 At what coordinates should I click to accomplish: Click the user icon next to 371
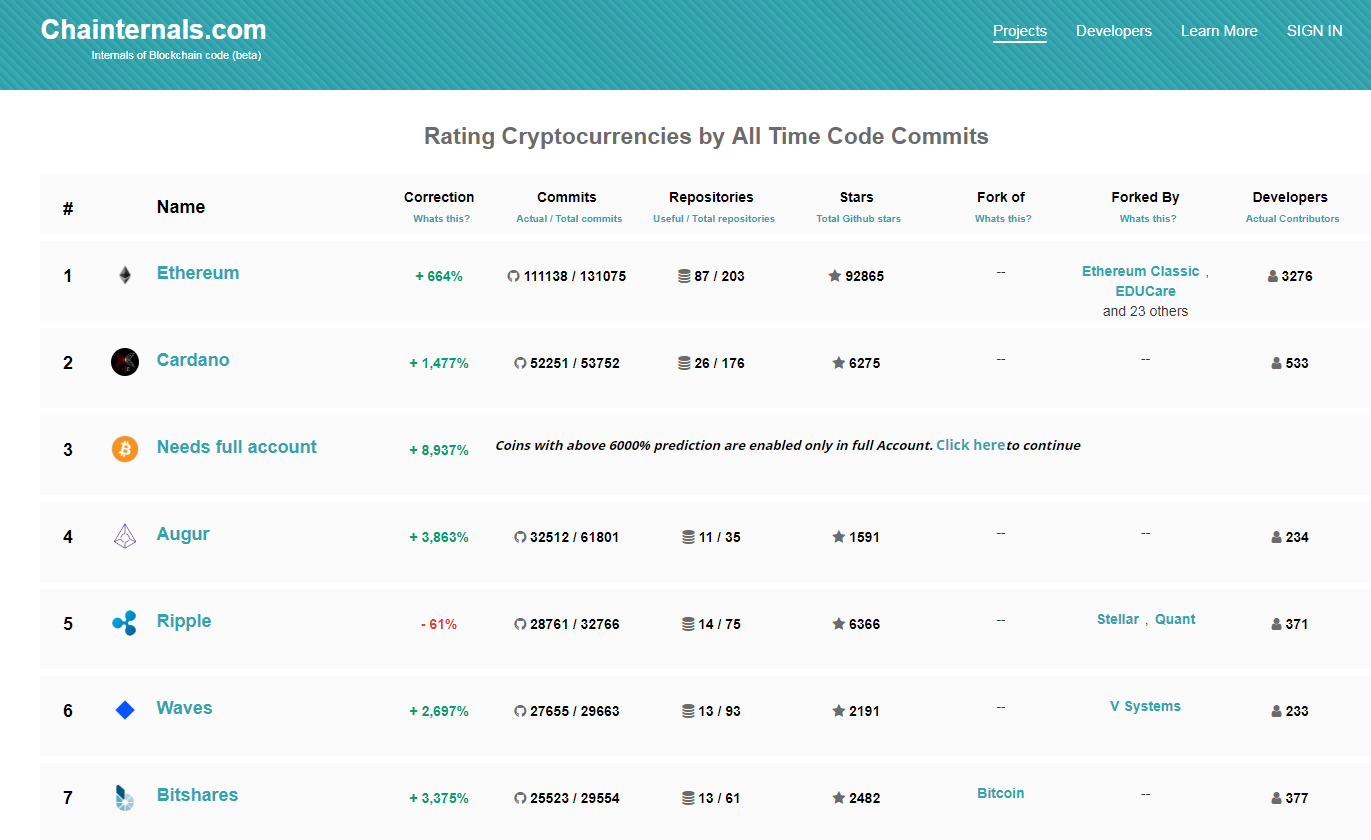1277,624
